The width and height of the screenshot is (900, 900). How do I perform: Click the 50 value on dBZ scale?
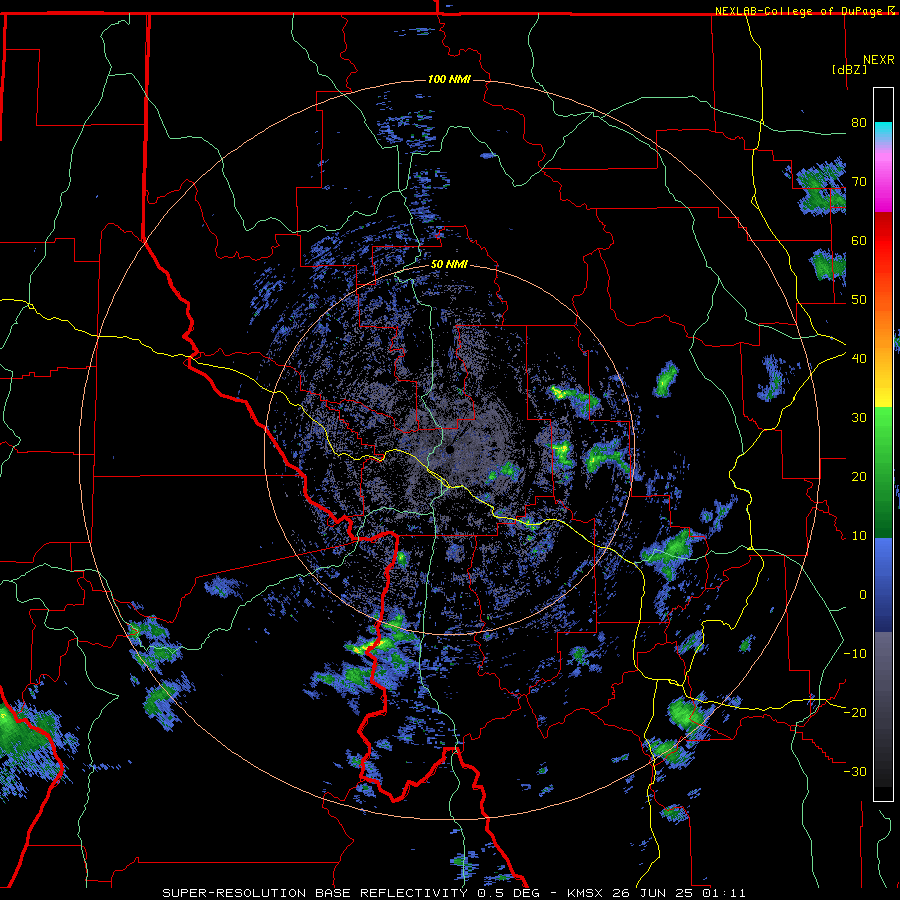[859, 300]
